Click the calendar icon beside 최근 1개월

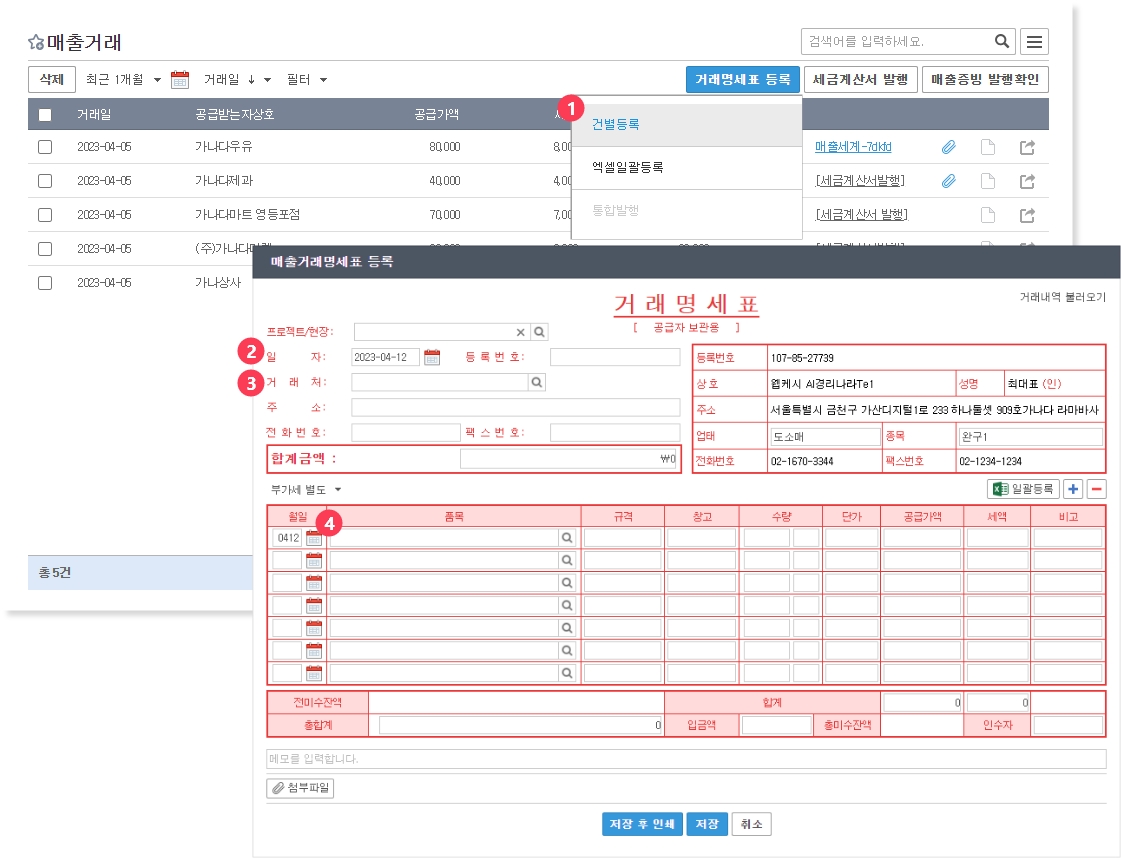(180, 80)
